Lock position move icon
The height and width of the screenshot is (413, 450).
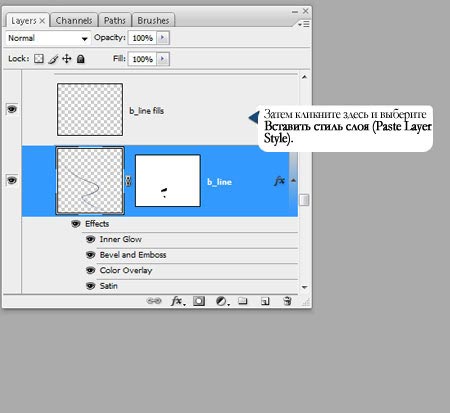click(67, 59)
